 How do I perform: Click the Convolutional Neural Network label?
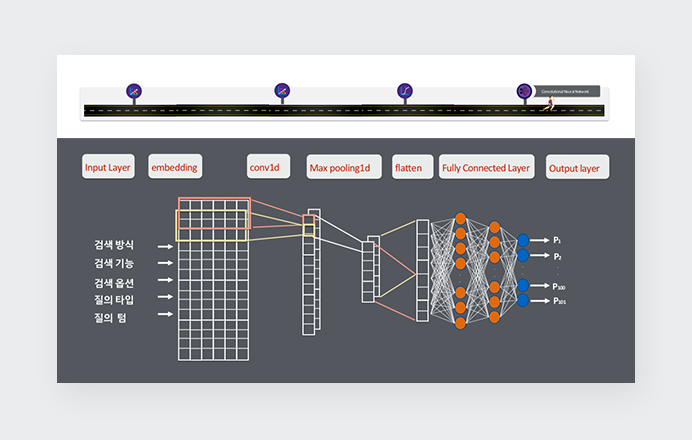(x=567, y=91)
